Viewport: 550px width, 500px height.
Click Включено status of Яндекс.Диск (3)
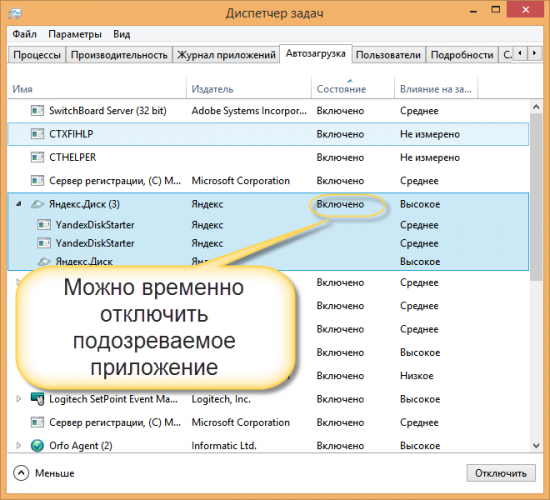click(340, 204)
